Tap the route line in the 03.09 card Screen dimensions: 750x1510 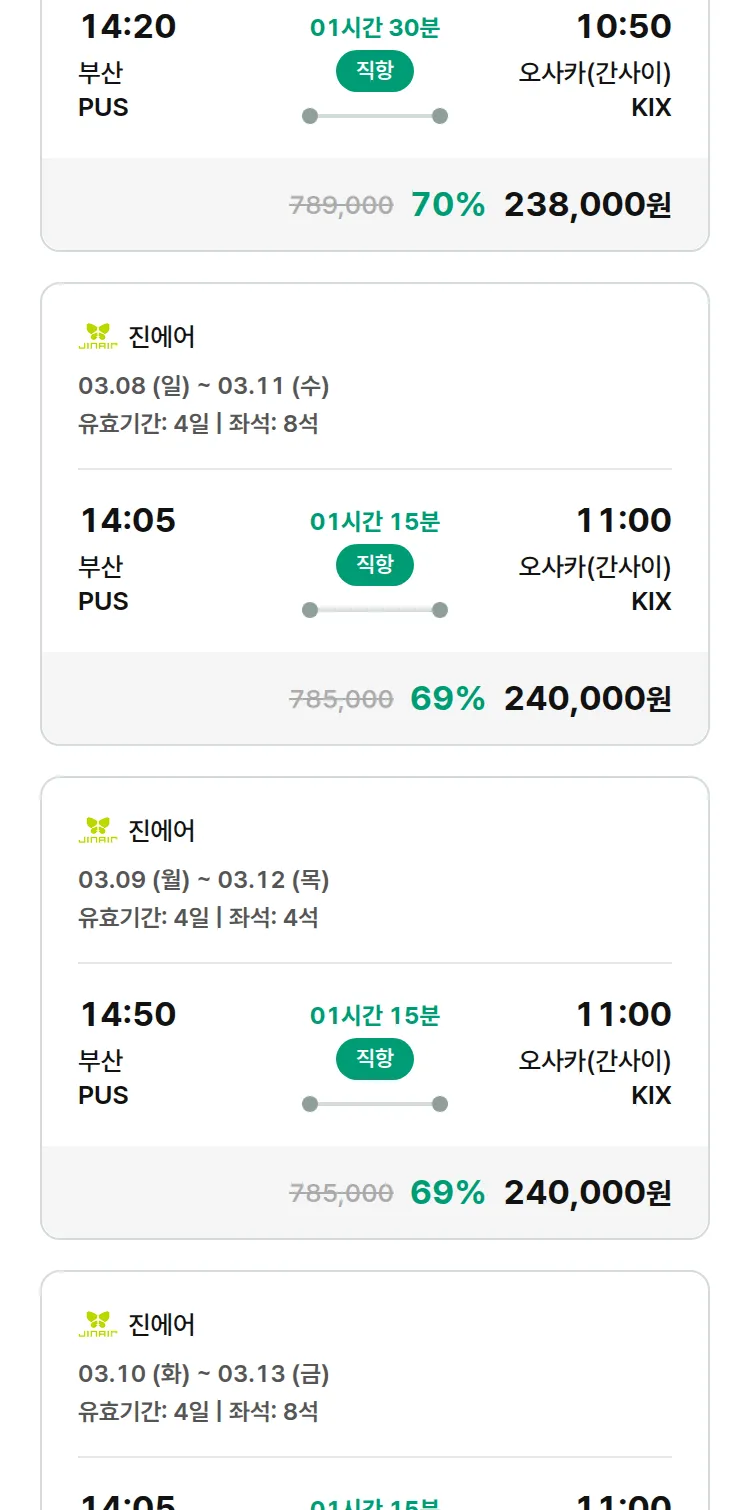(x=375, y=1104)
